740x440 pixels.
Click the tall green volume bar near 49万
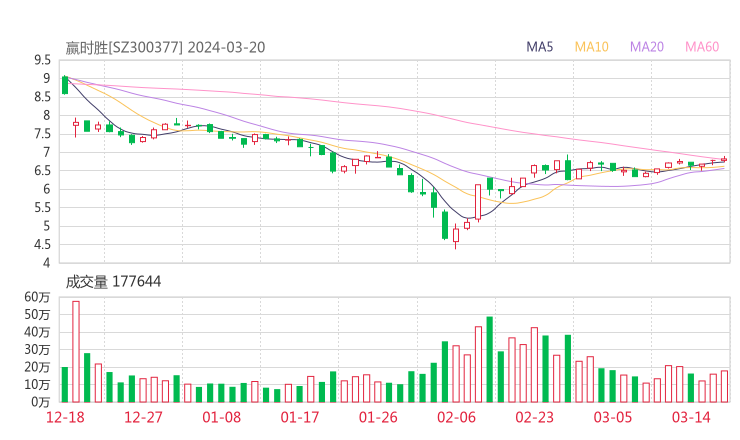[490, 360]
